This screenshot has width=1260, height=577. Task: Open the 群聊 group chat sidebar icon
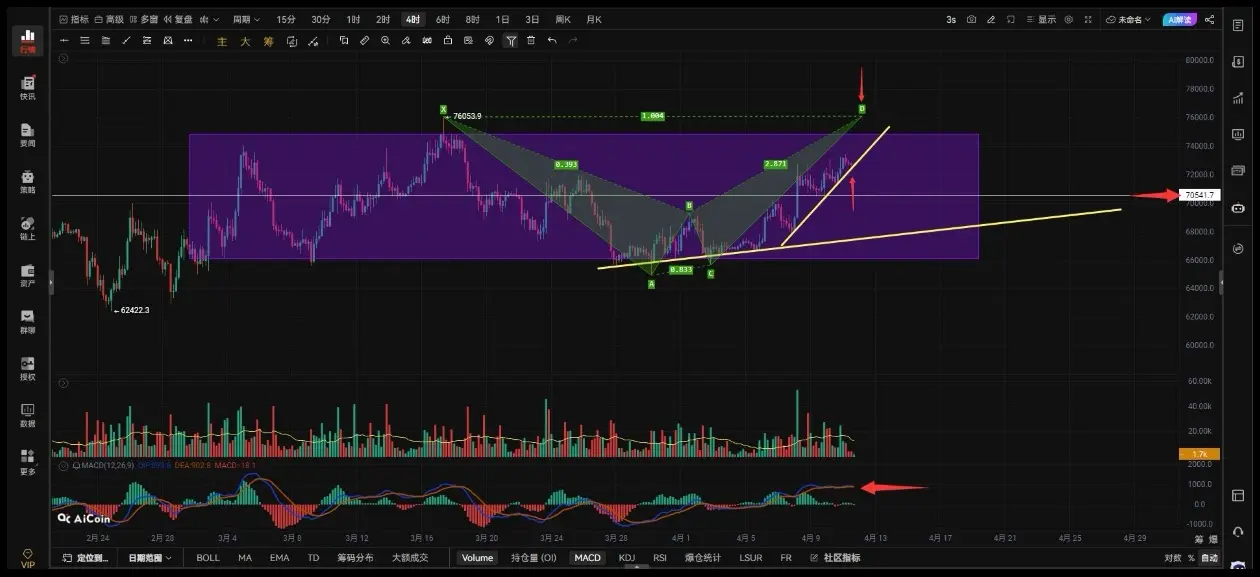tap(27, 321)
